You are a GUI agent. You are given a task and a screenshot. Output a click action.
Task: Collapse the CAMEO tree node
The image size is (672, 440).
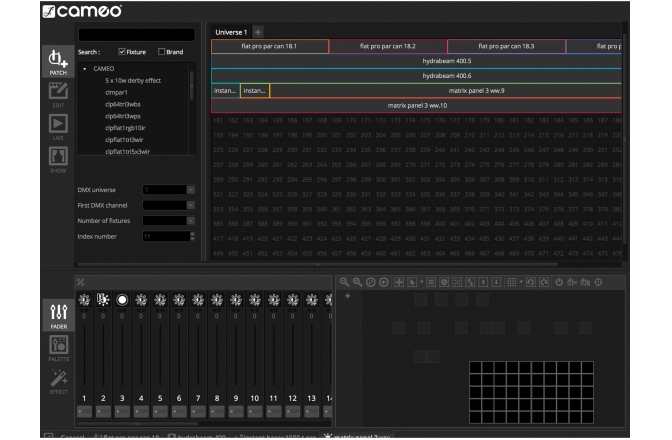click(x=85, y=69)
